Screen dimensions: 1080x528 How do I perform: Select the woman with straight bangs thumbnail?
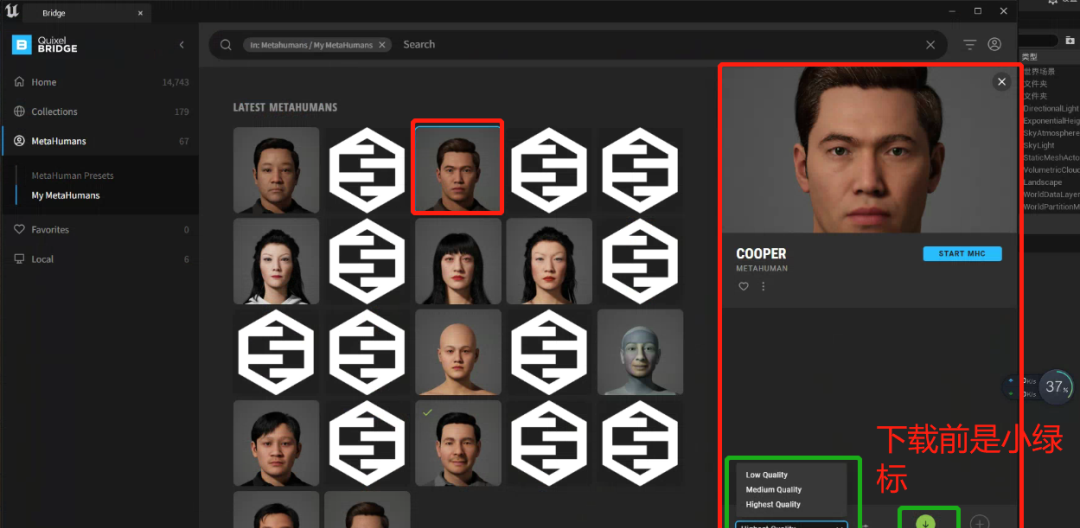(458, 261)
